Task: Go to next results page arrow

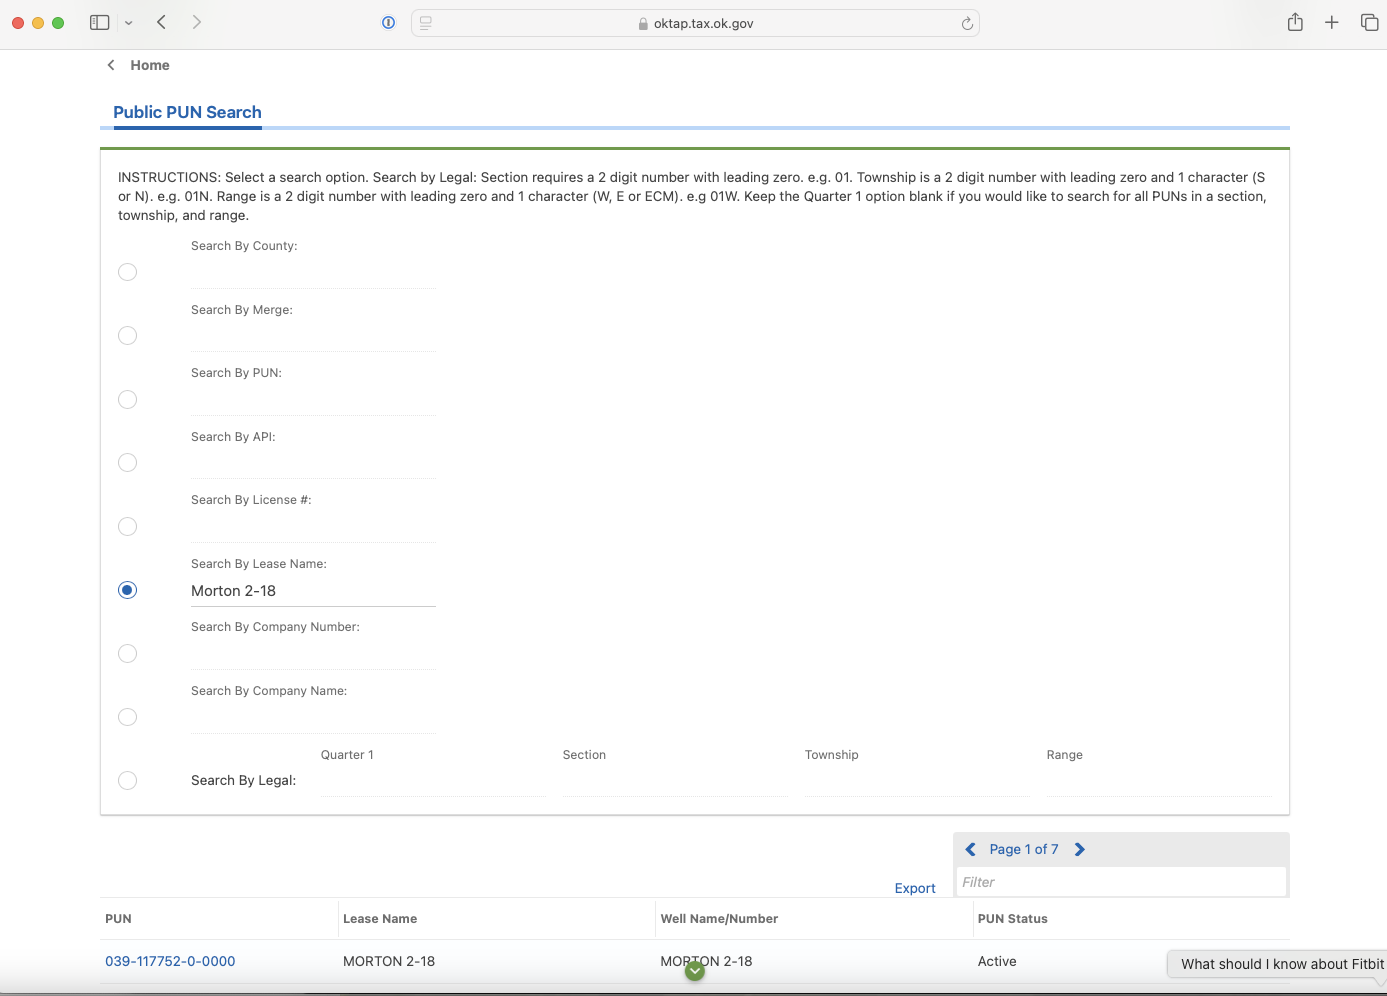Action: click(x=1080, y=849)
